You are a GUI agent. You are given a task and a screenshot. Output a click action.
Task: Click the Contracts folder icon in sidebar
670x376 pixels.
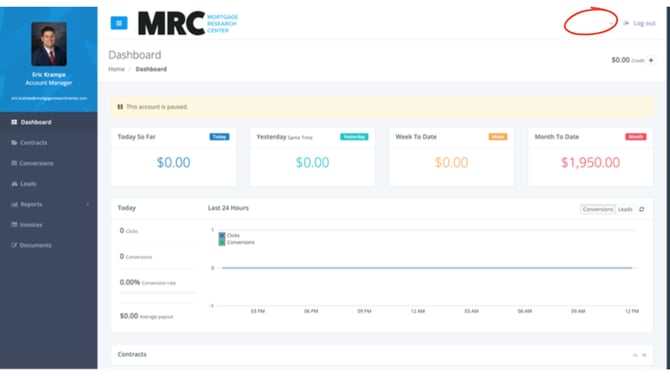tap(14, 143)
